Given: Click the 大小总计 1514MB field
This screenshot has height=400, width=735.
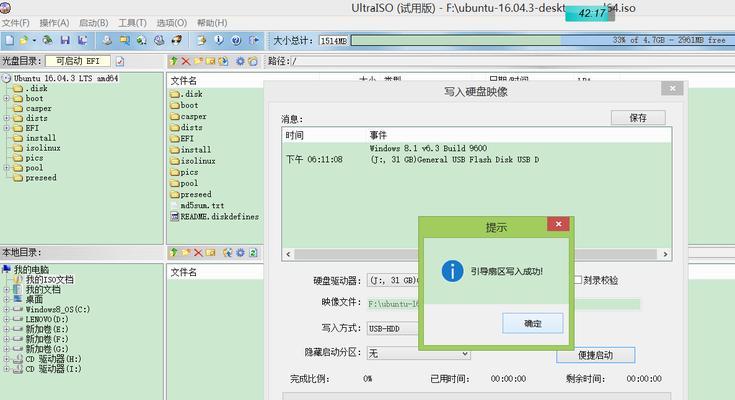Looking at the screenshot, I should 334,41.
